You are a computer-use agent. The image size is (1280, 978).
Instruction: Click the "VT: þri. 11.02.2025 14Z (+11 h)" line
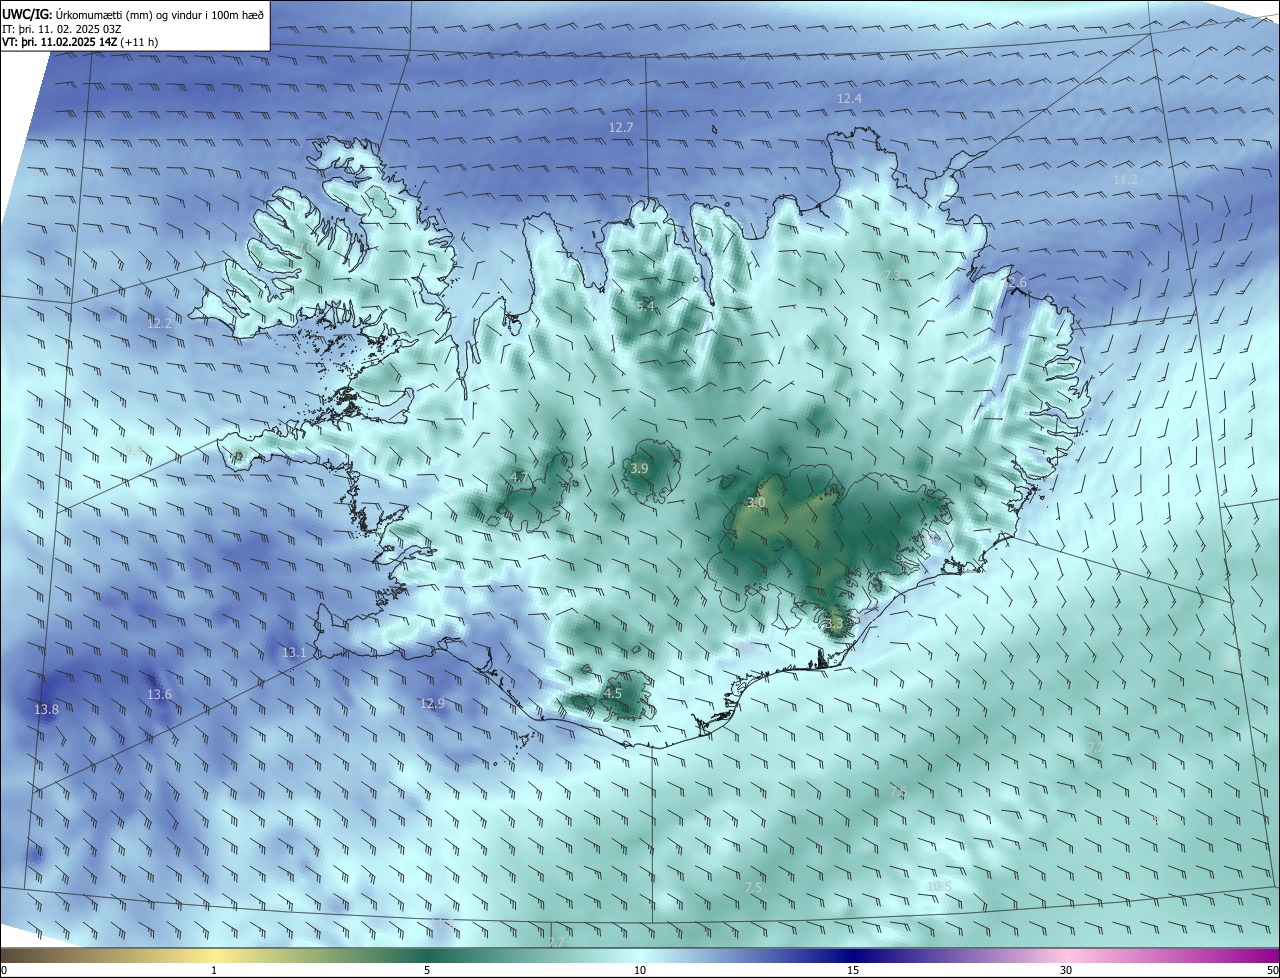coord(80,42)
